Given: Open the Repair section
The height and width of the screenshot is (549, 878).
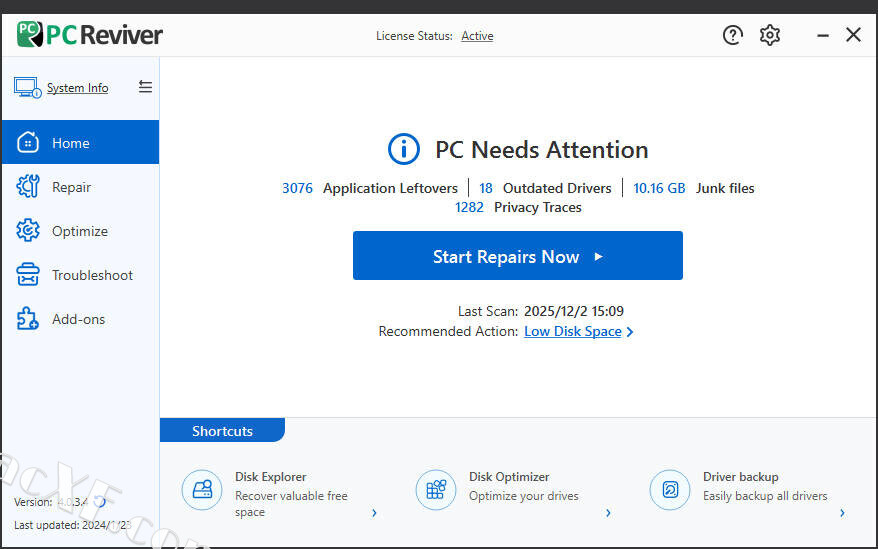Looking at the screenshot, I should point(71,187).
